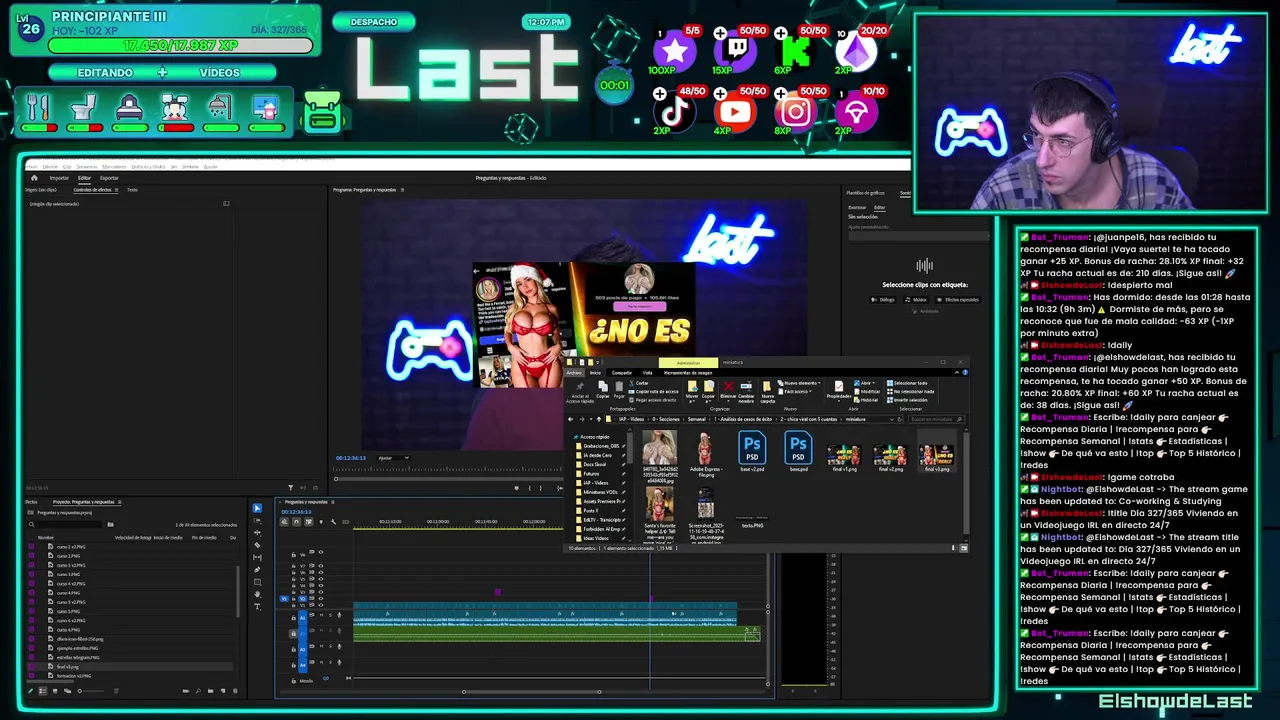Toggle A1 track target button
The height and width of the screenshot is (720, 1280).
302,618
